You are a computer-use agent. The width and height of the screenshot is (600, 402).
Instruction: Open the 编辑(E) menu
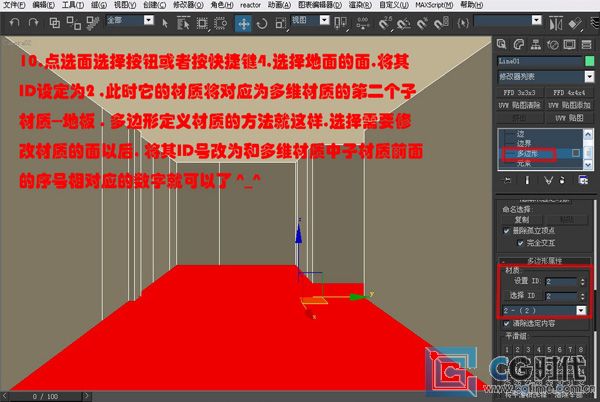pos(43,5)
